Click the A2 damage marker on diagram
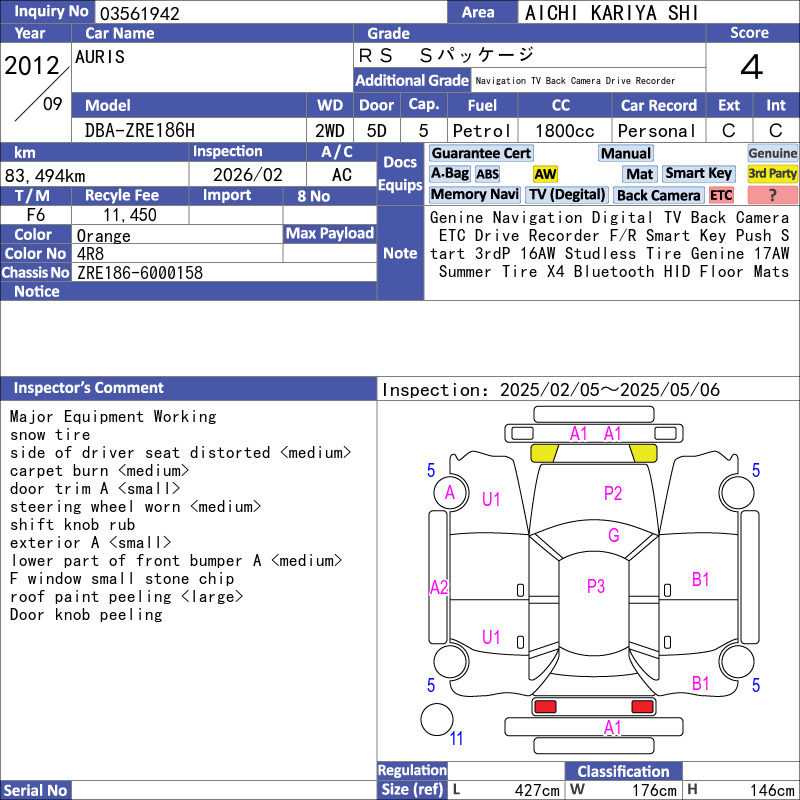The image size is (800, 800). tap(439, 587)
